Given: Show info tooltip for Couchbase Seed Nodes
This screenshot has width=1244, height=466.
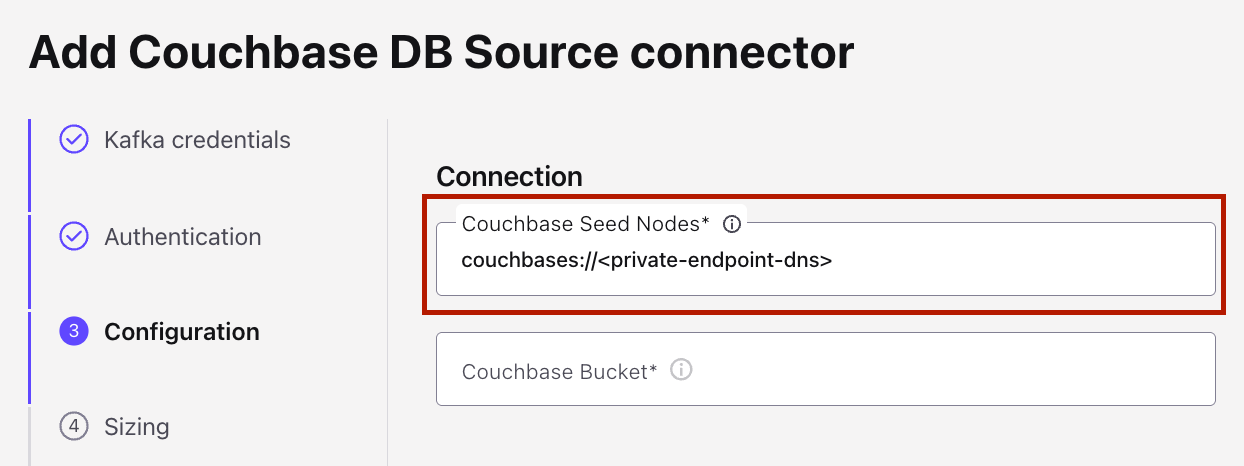Looking at the screenshot, I should (x=732, y=224).
